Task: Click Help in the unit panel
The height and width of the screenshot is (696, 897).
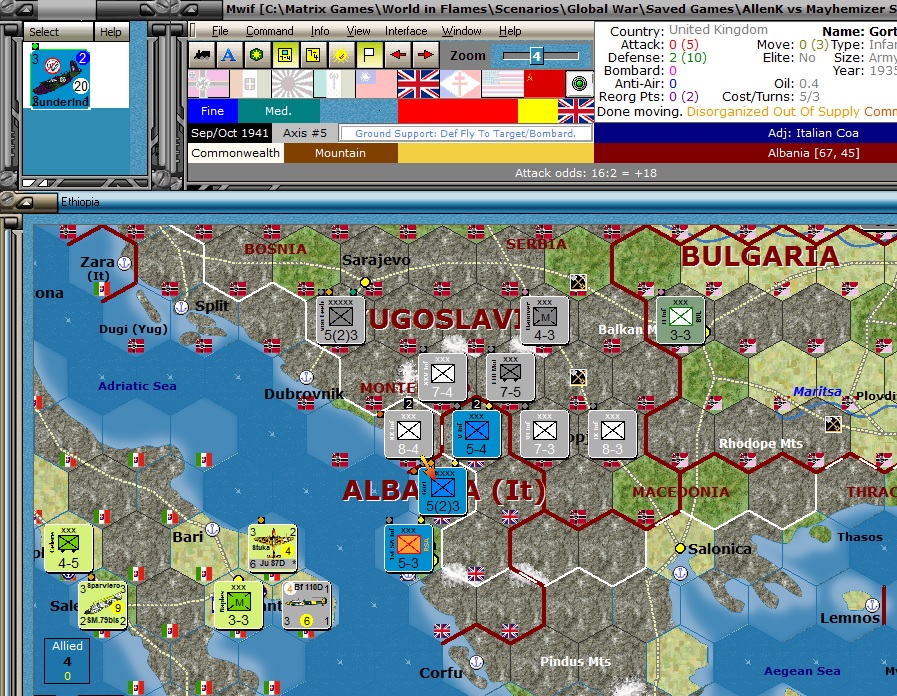Action: pyautogui.click(x=110, y=32)
